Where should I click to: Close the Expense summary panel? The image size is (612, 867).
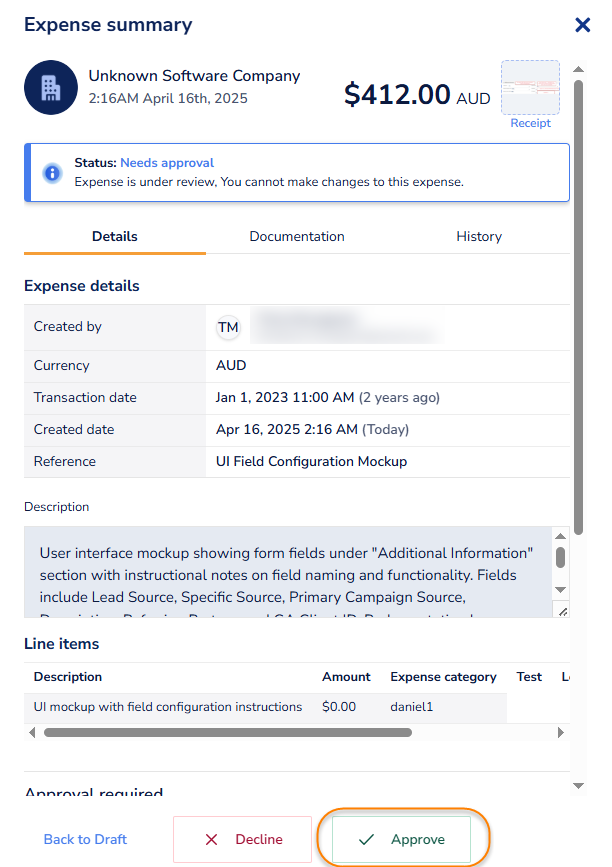pos(582,25)
